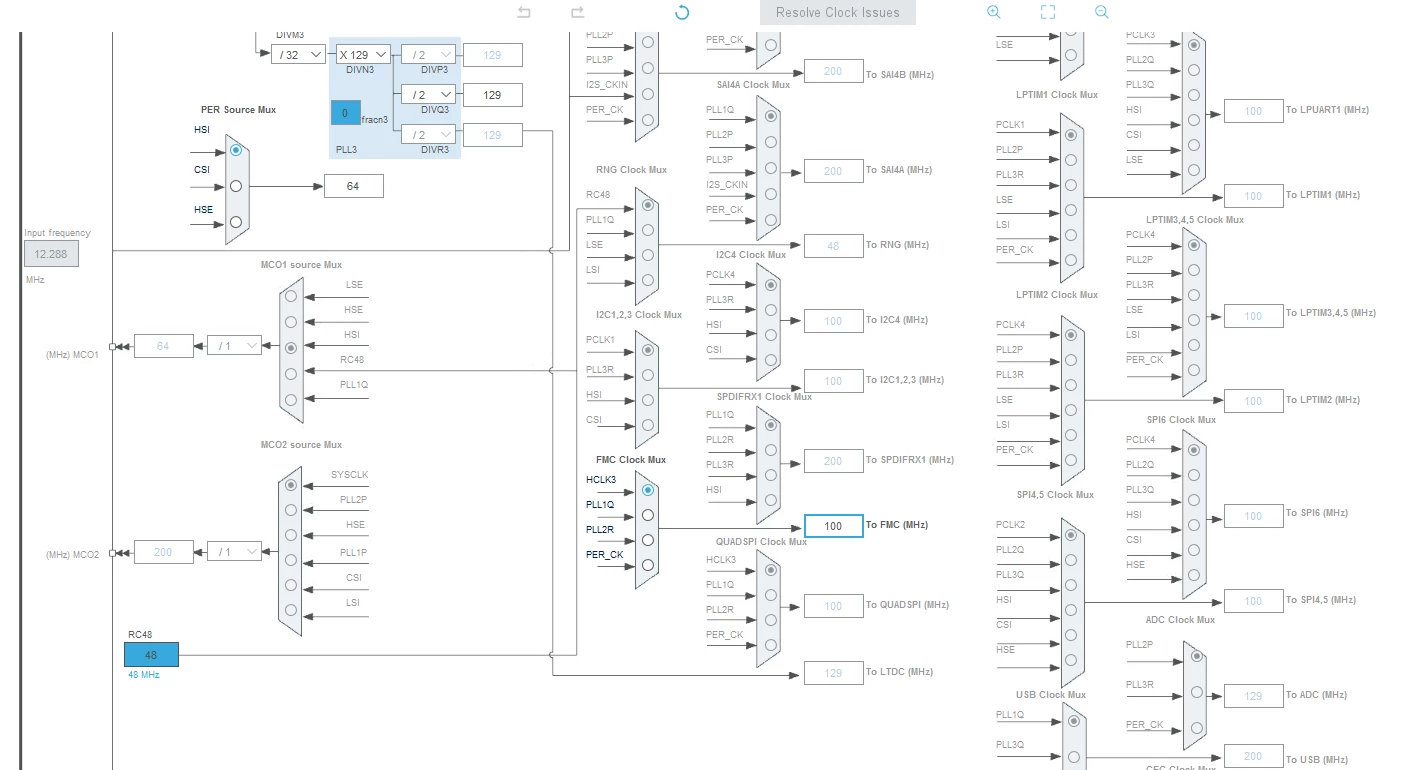Select HCLK3 in FMC Clock Mux

coord(648,490)
